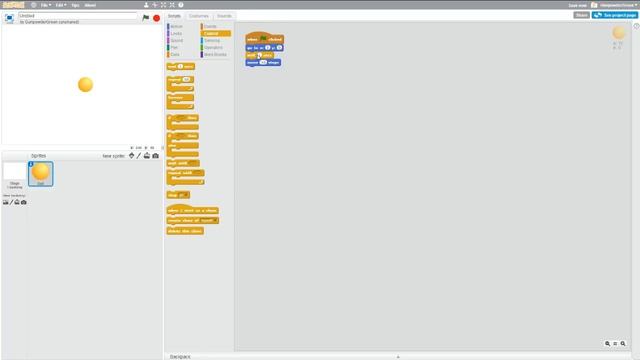
Task: Open My Stuff folder icon top right
Action: coord(594,5)
